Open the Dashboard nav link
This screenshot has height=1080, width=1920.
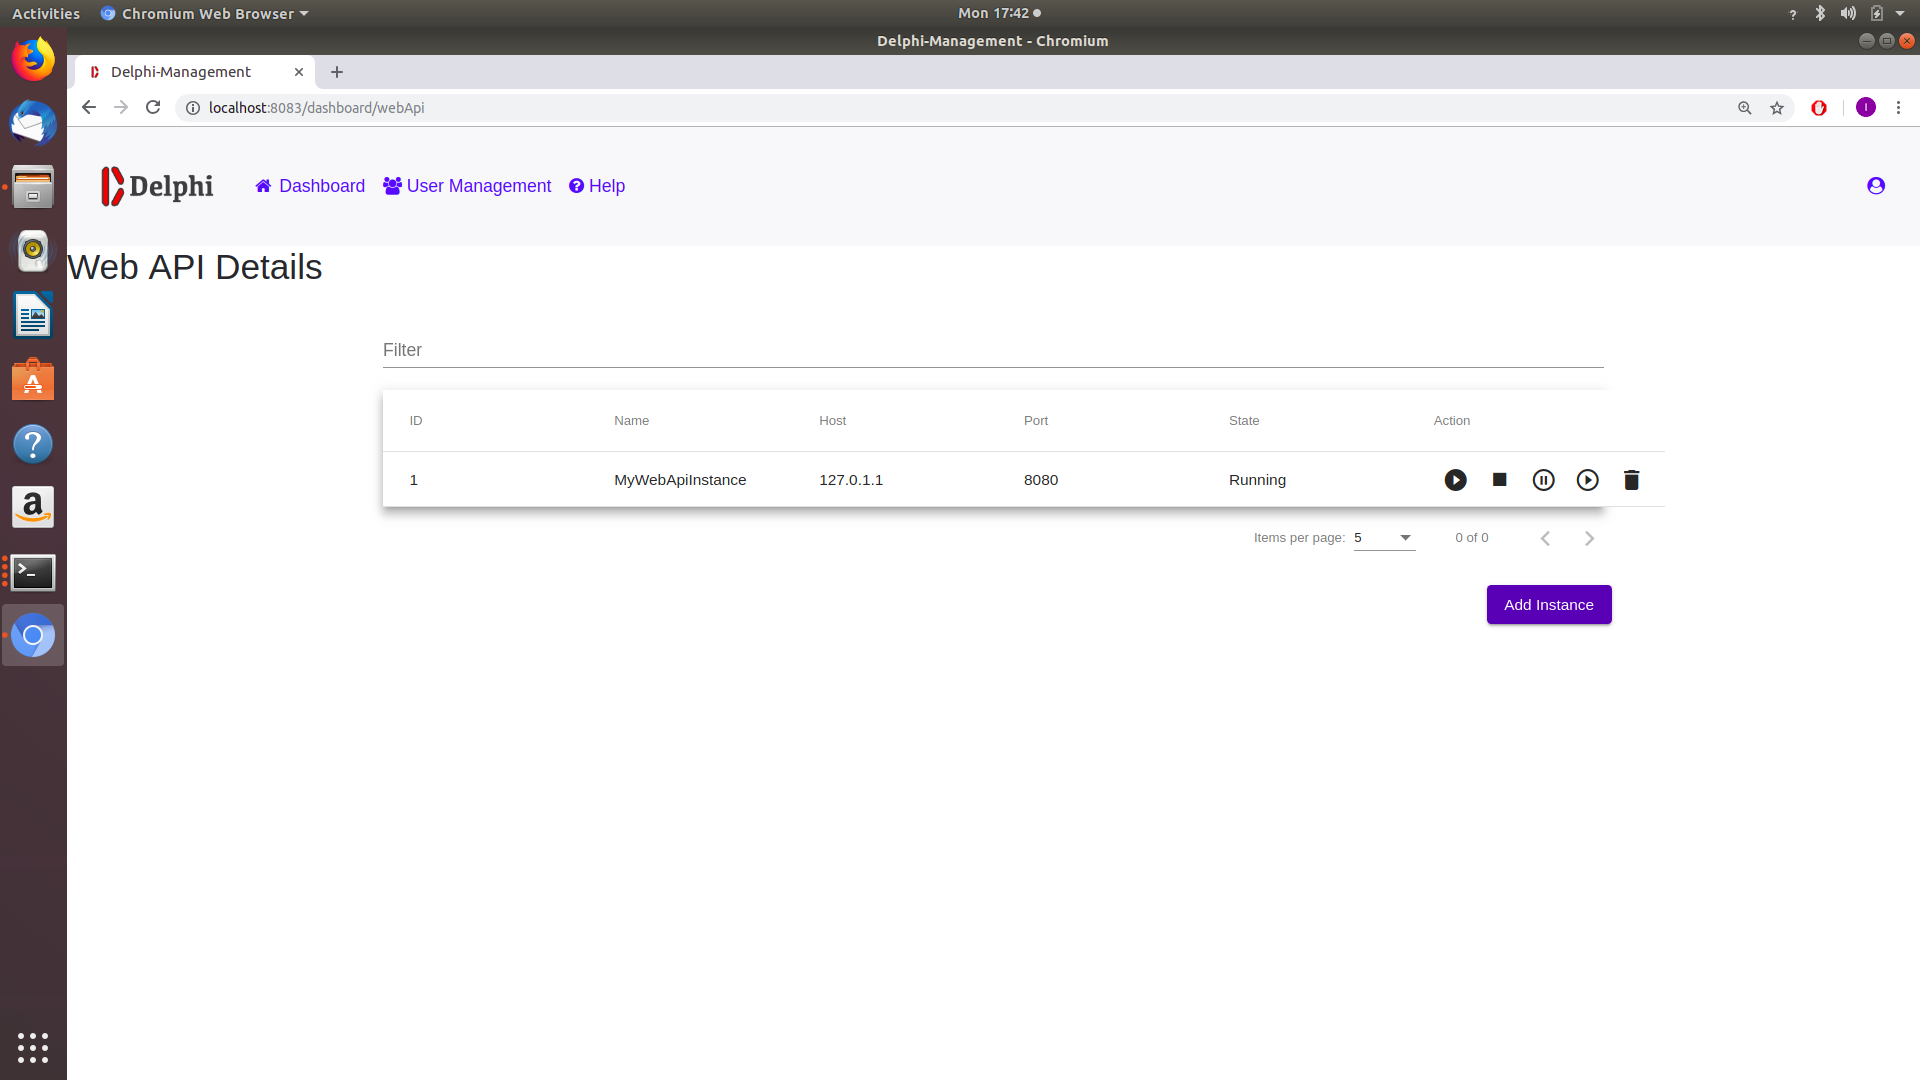click(310, 186)
